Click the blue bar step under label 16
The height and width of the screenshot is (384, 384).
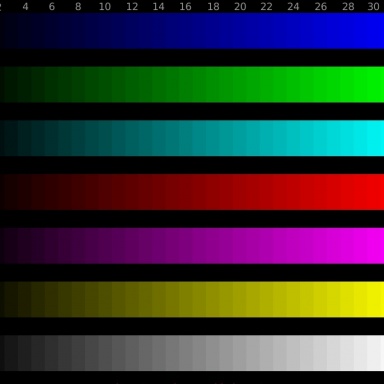point(186,31)
